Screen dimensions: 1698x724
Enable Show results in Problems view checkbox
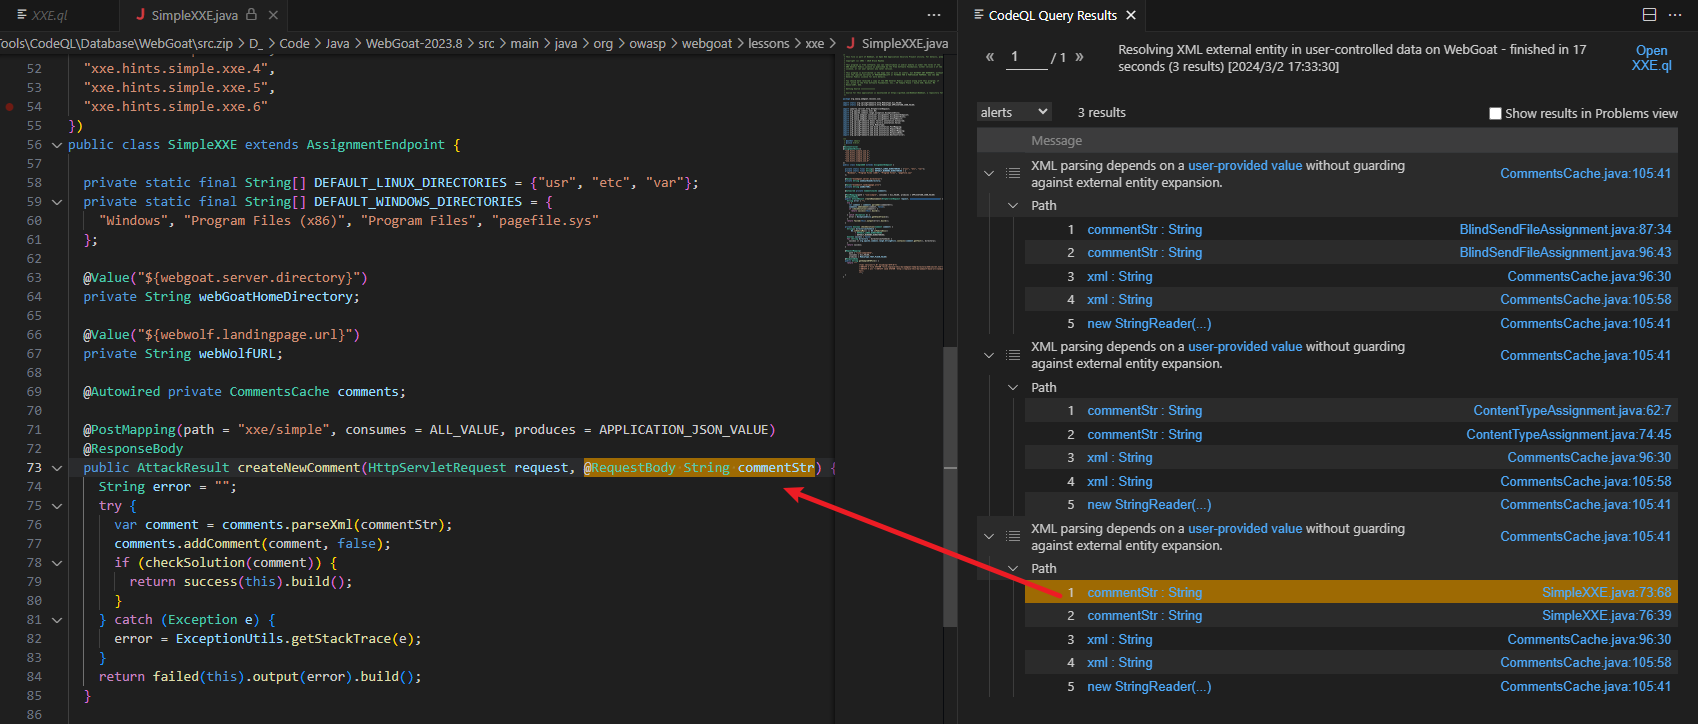click(1495, 113)
